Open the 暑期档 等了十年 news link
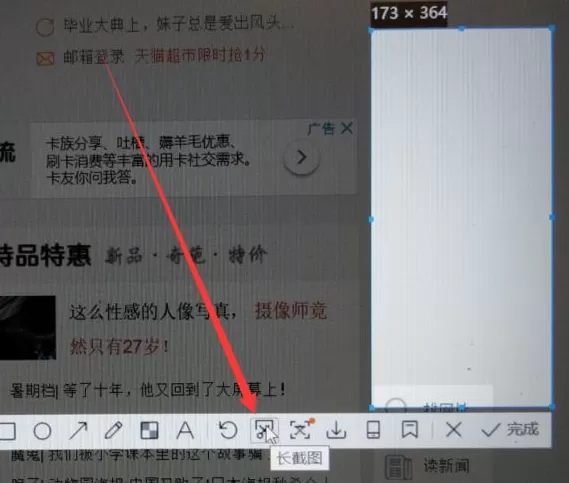The width and height of the screenshot is (569, 483). (x=148, y=390)
